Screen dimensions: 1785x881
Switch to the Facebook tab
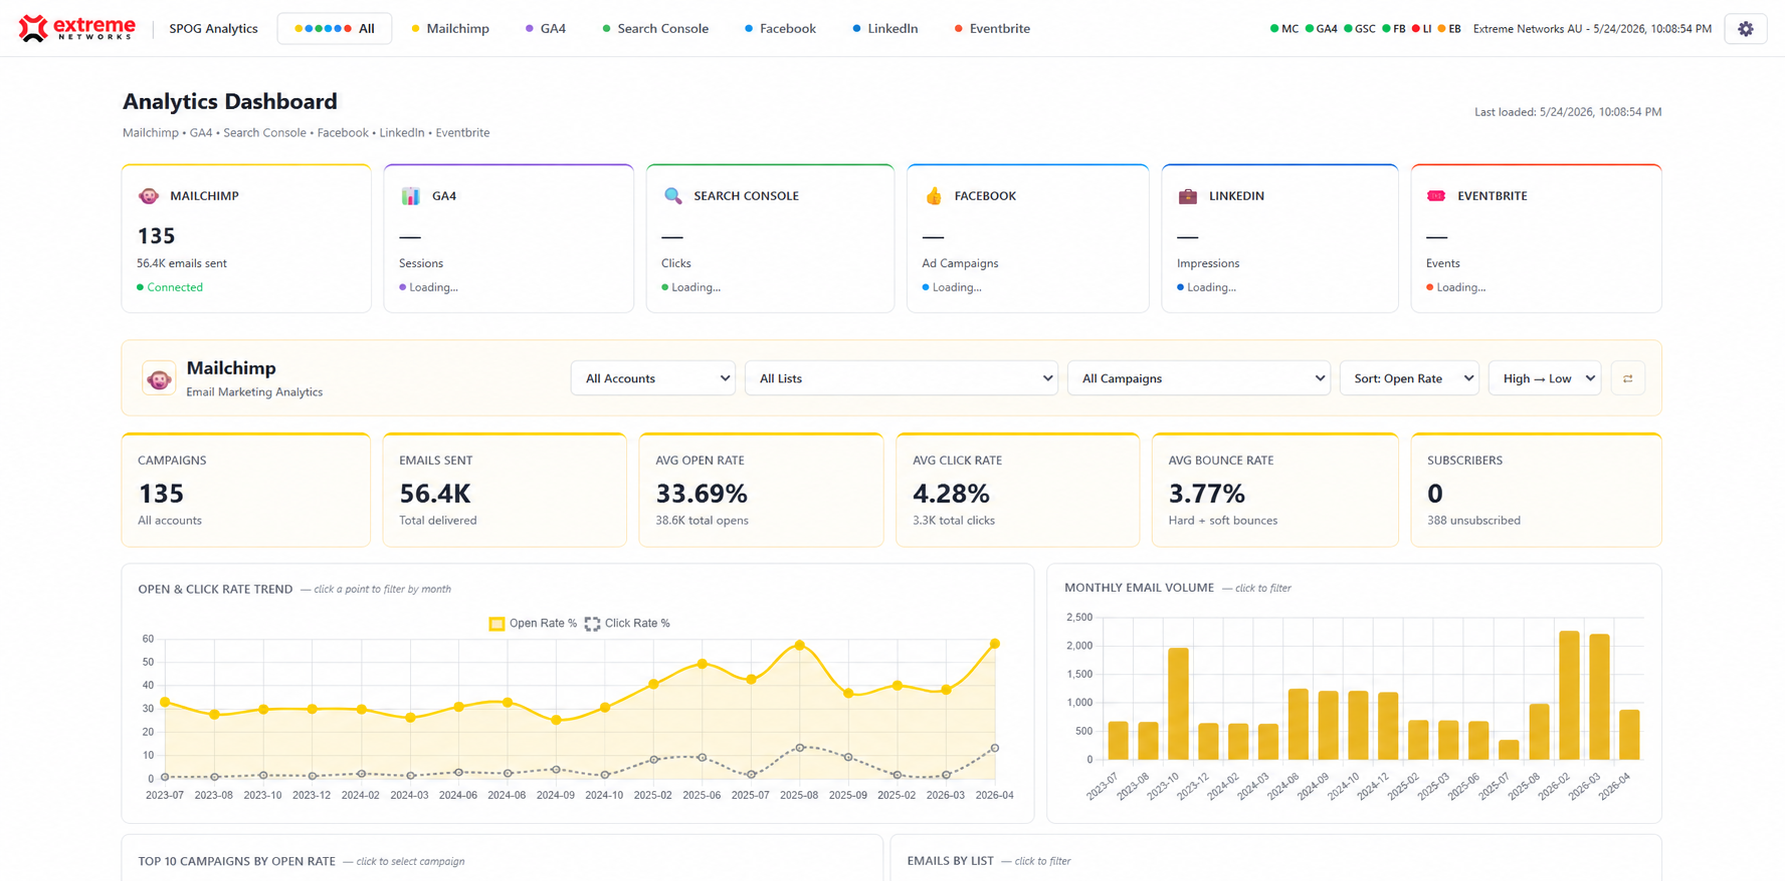pyautogui.click(x=780, y=29)
